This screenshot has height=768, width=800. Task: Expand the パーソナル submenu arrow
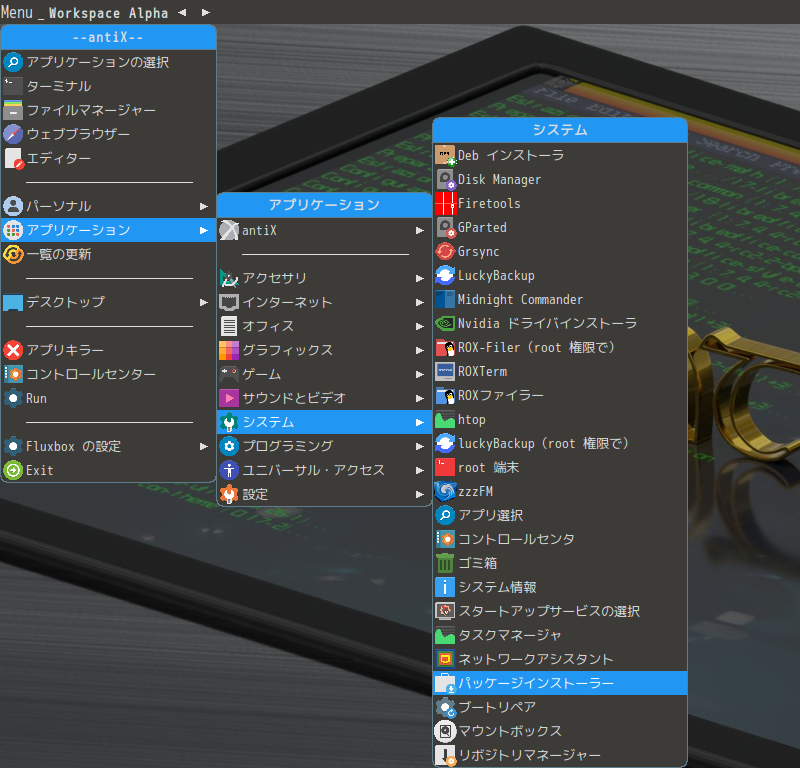[x=204, y=206]
